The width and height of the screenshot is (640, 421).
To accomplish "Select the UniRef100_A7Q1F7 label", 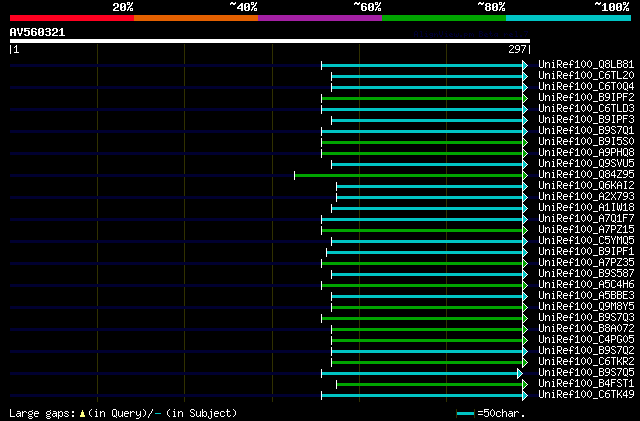I will (x=586, y=219).
